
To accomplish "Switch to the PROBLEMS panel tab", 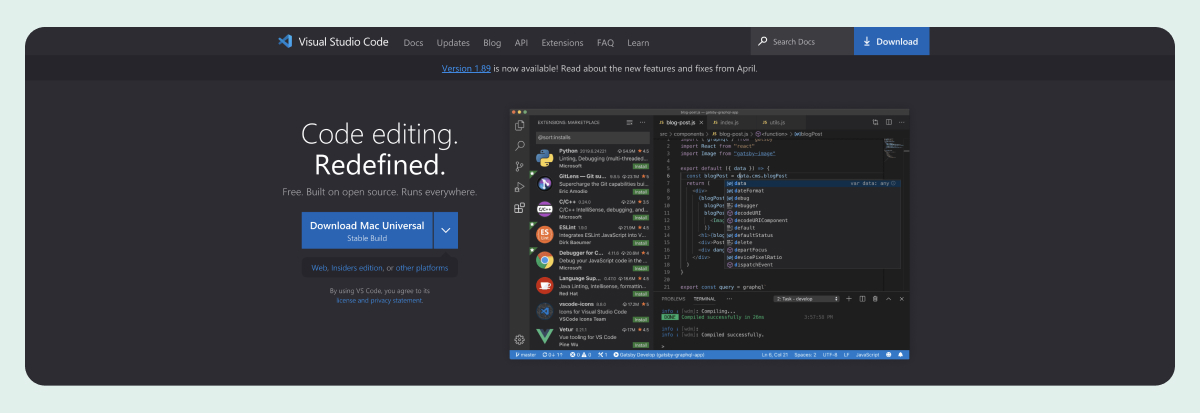I will (x=673, y=299).
